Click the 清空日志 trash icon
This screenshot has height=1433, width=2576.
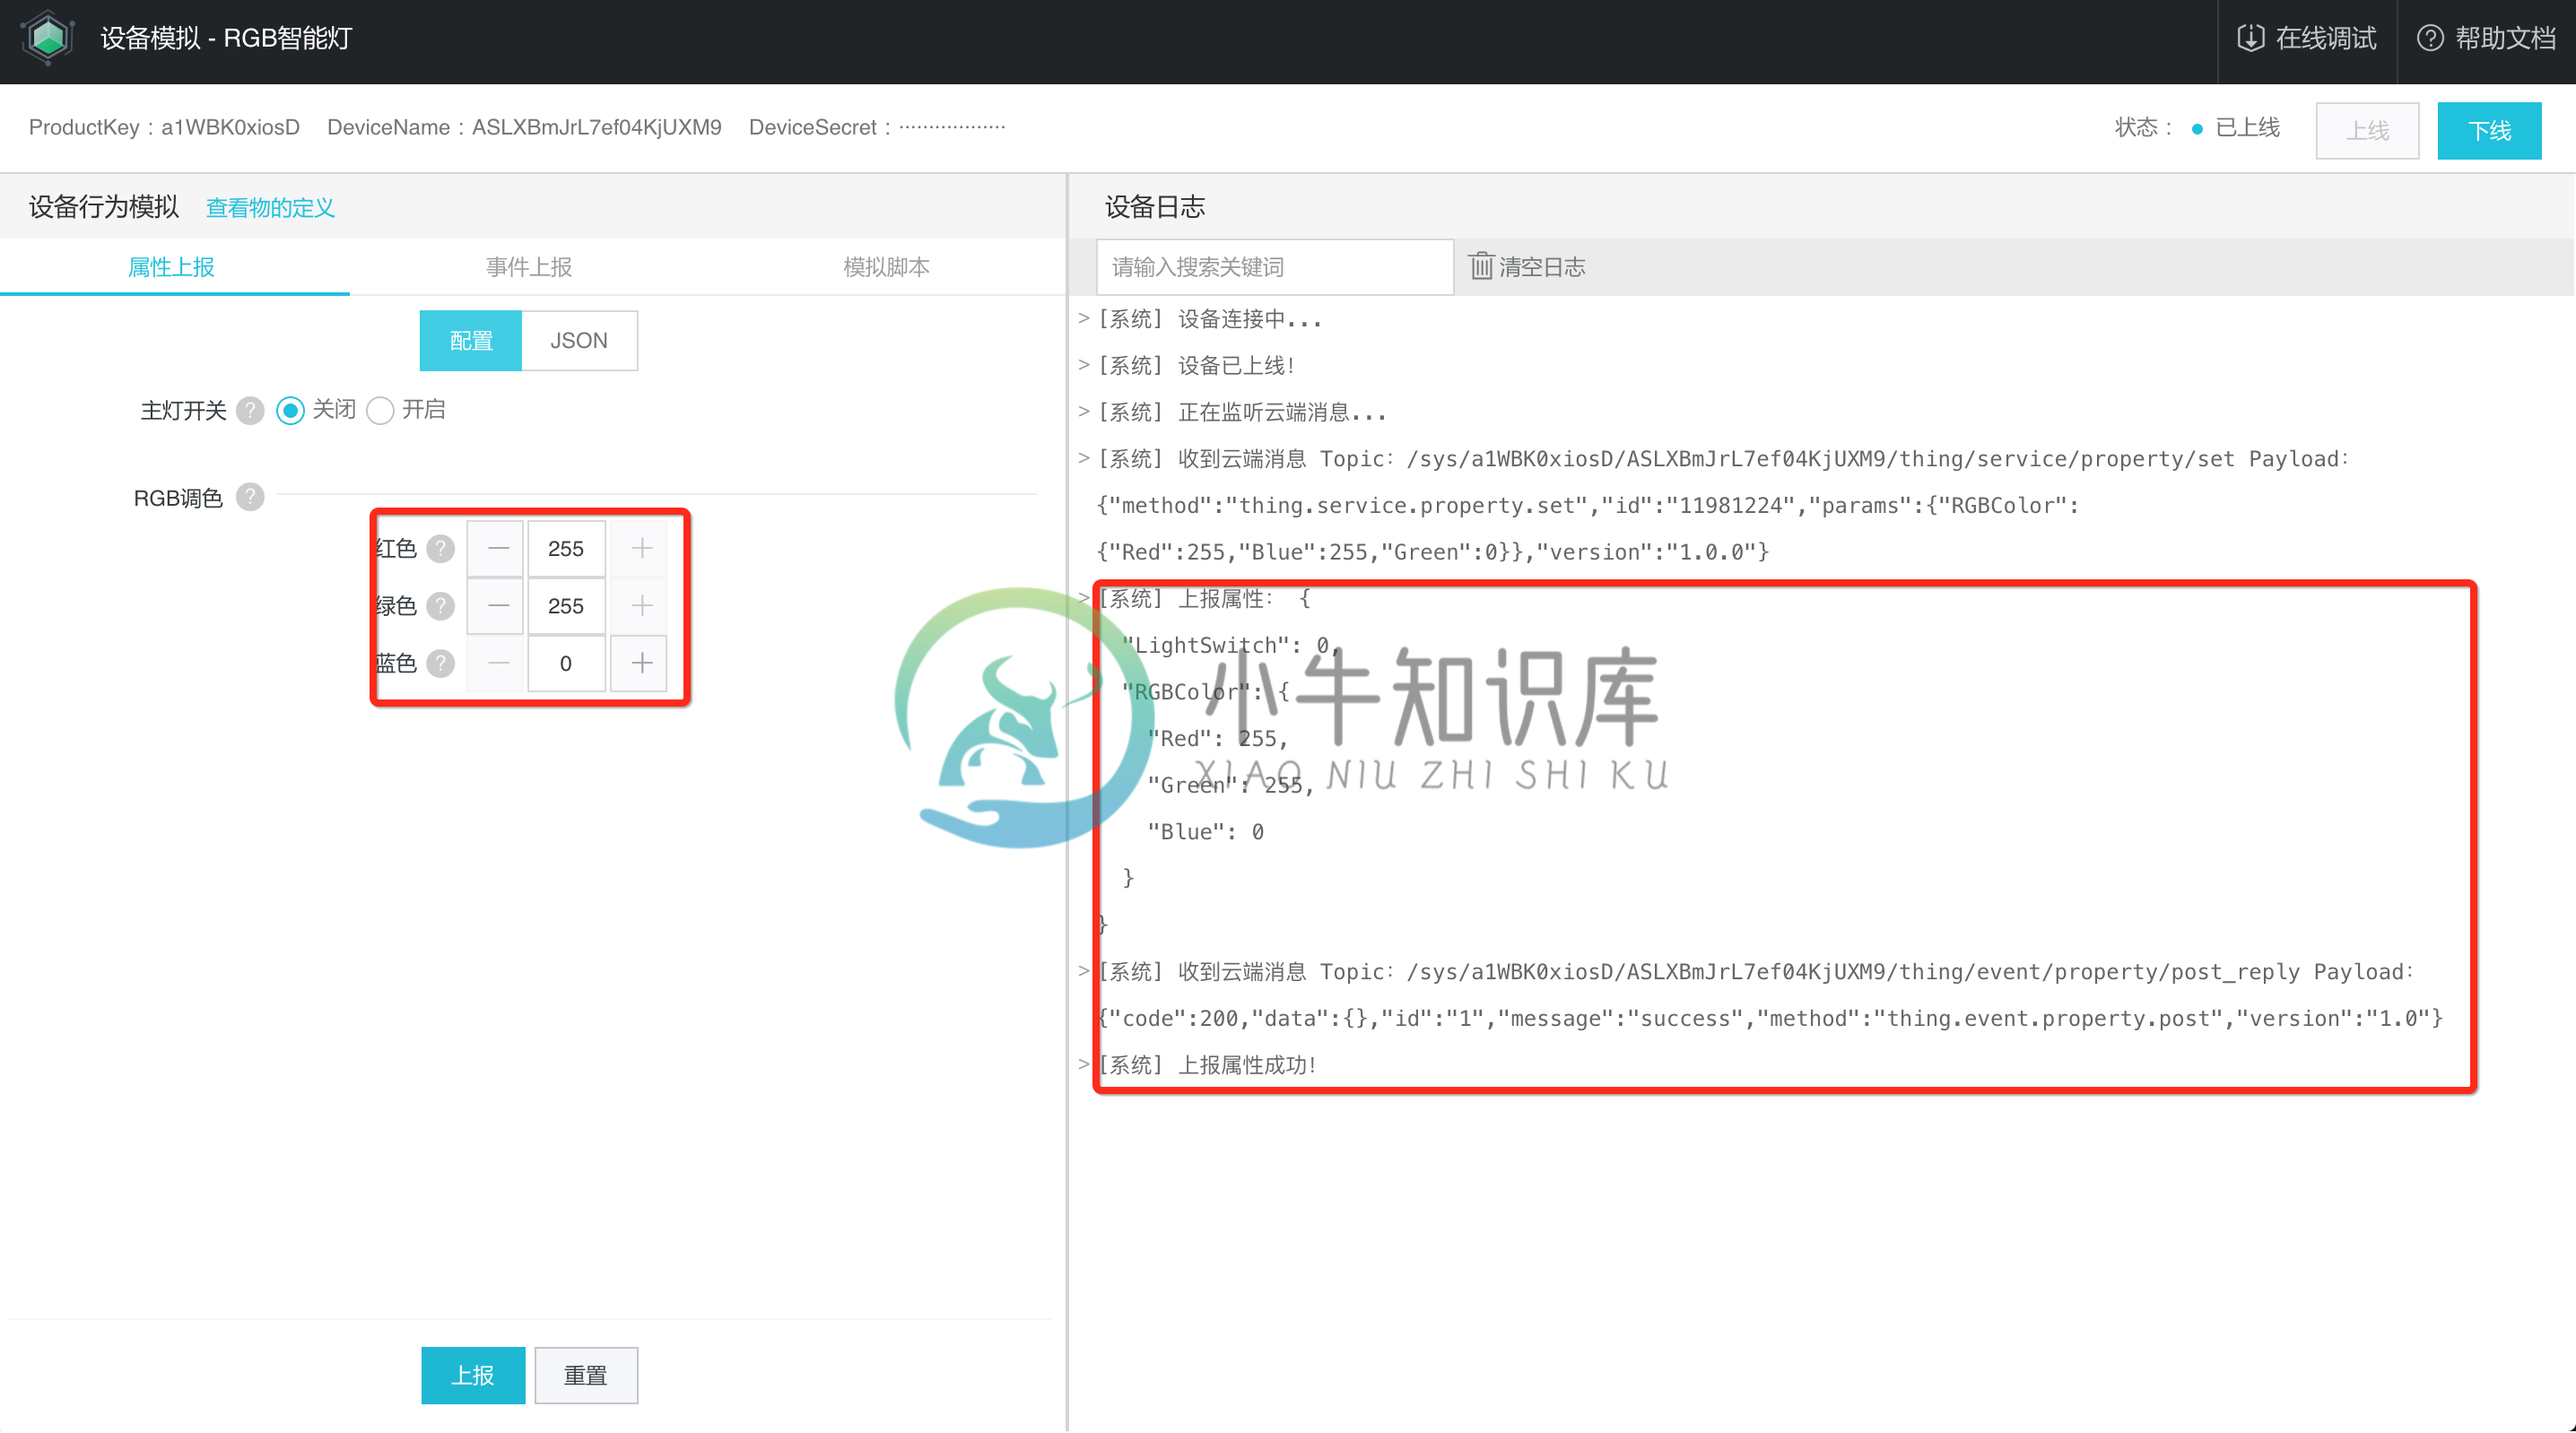point(1481,266)
